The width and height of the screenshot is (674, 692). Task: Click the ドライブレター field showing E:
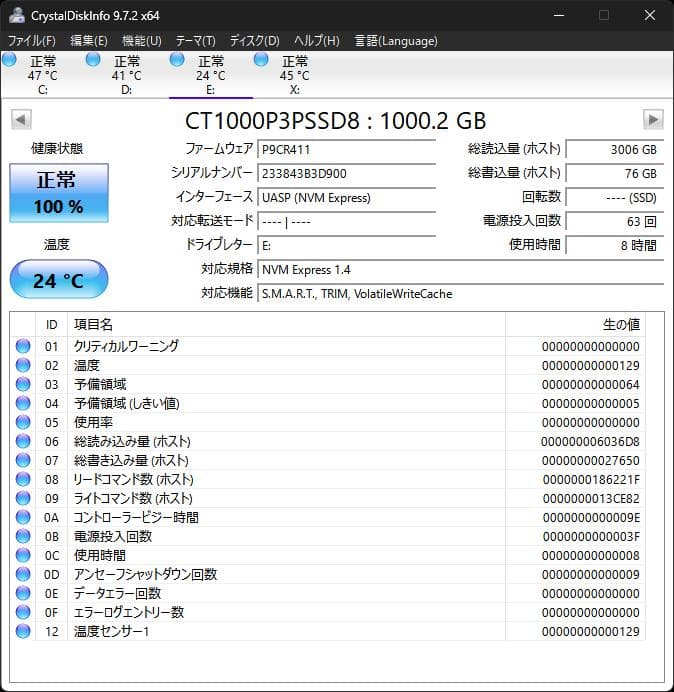346,245
